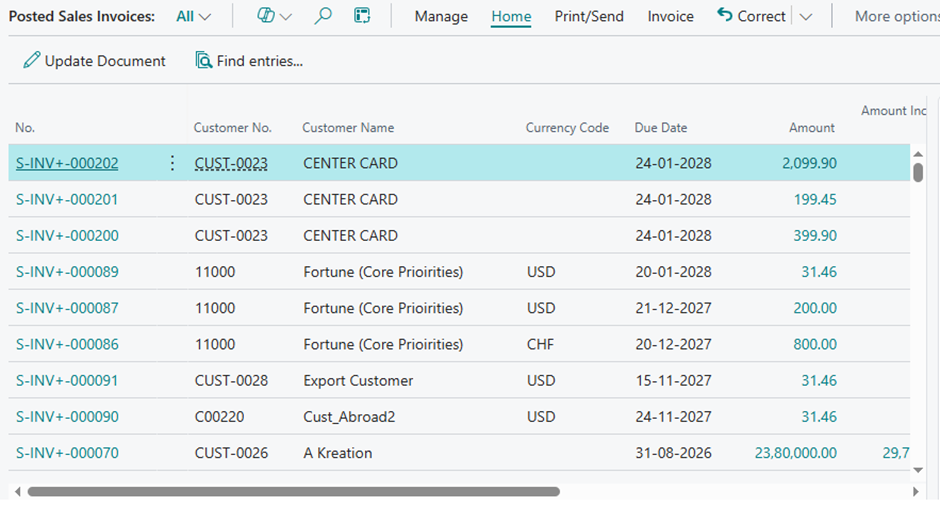The width and height of the screenshot is (940, 506).
Task: Open the All views filter dropdown
Action: click(193, 16)
